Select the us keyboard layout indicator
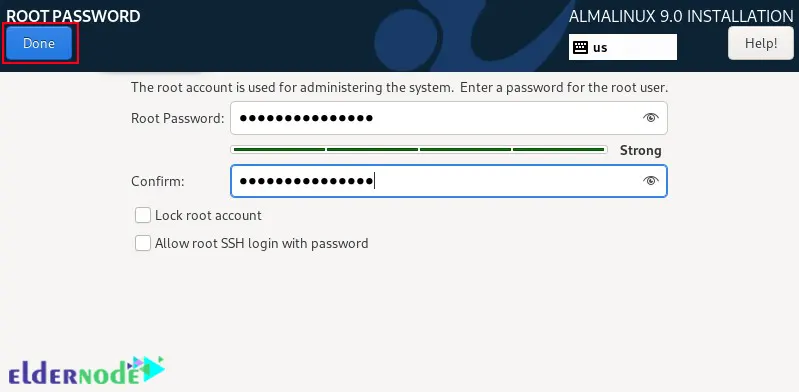The width and height of the screenshot is (799, 392). click(623, 47)
